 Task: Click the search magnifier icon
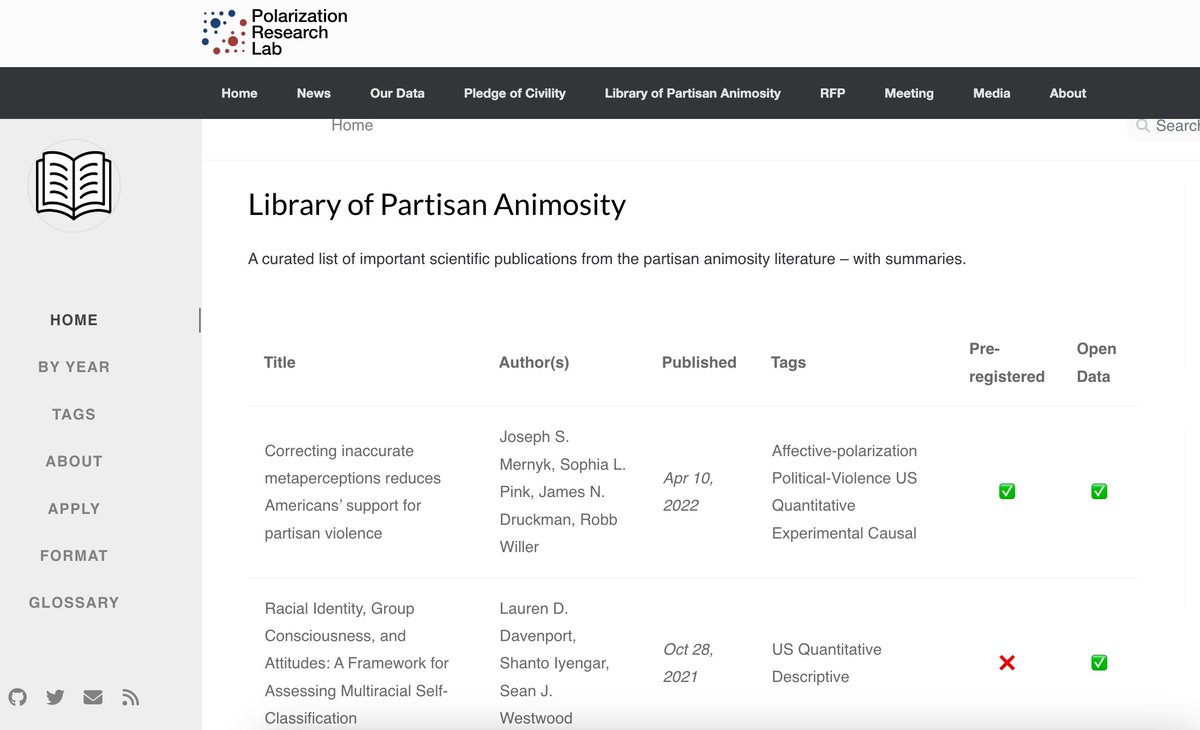(x=1143, y=126)
